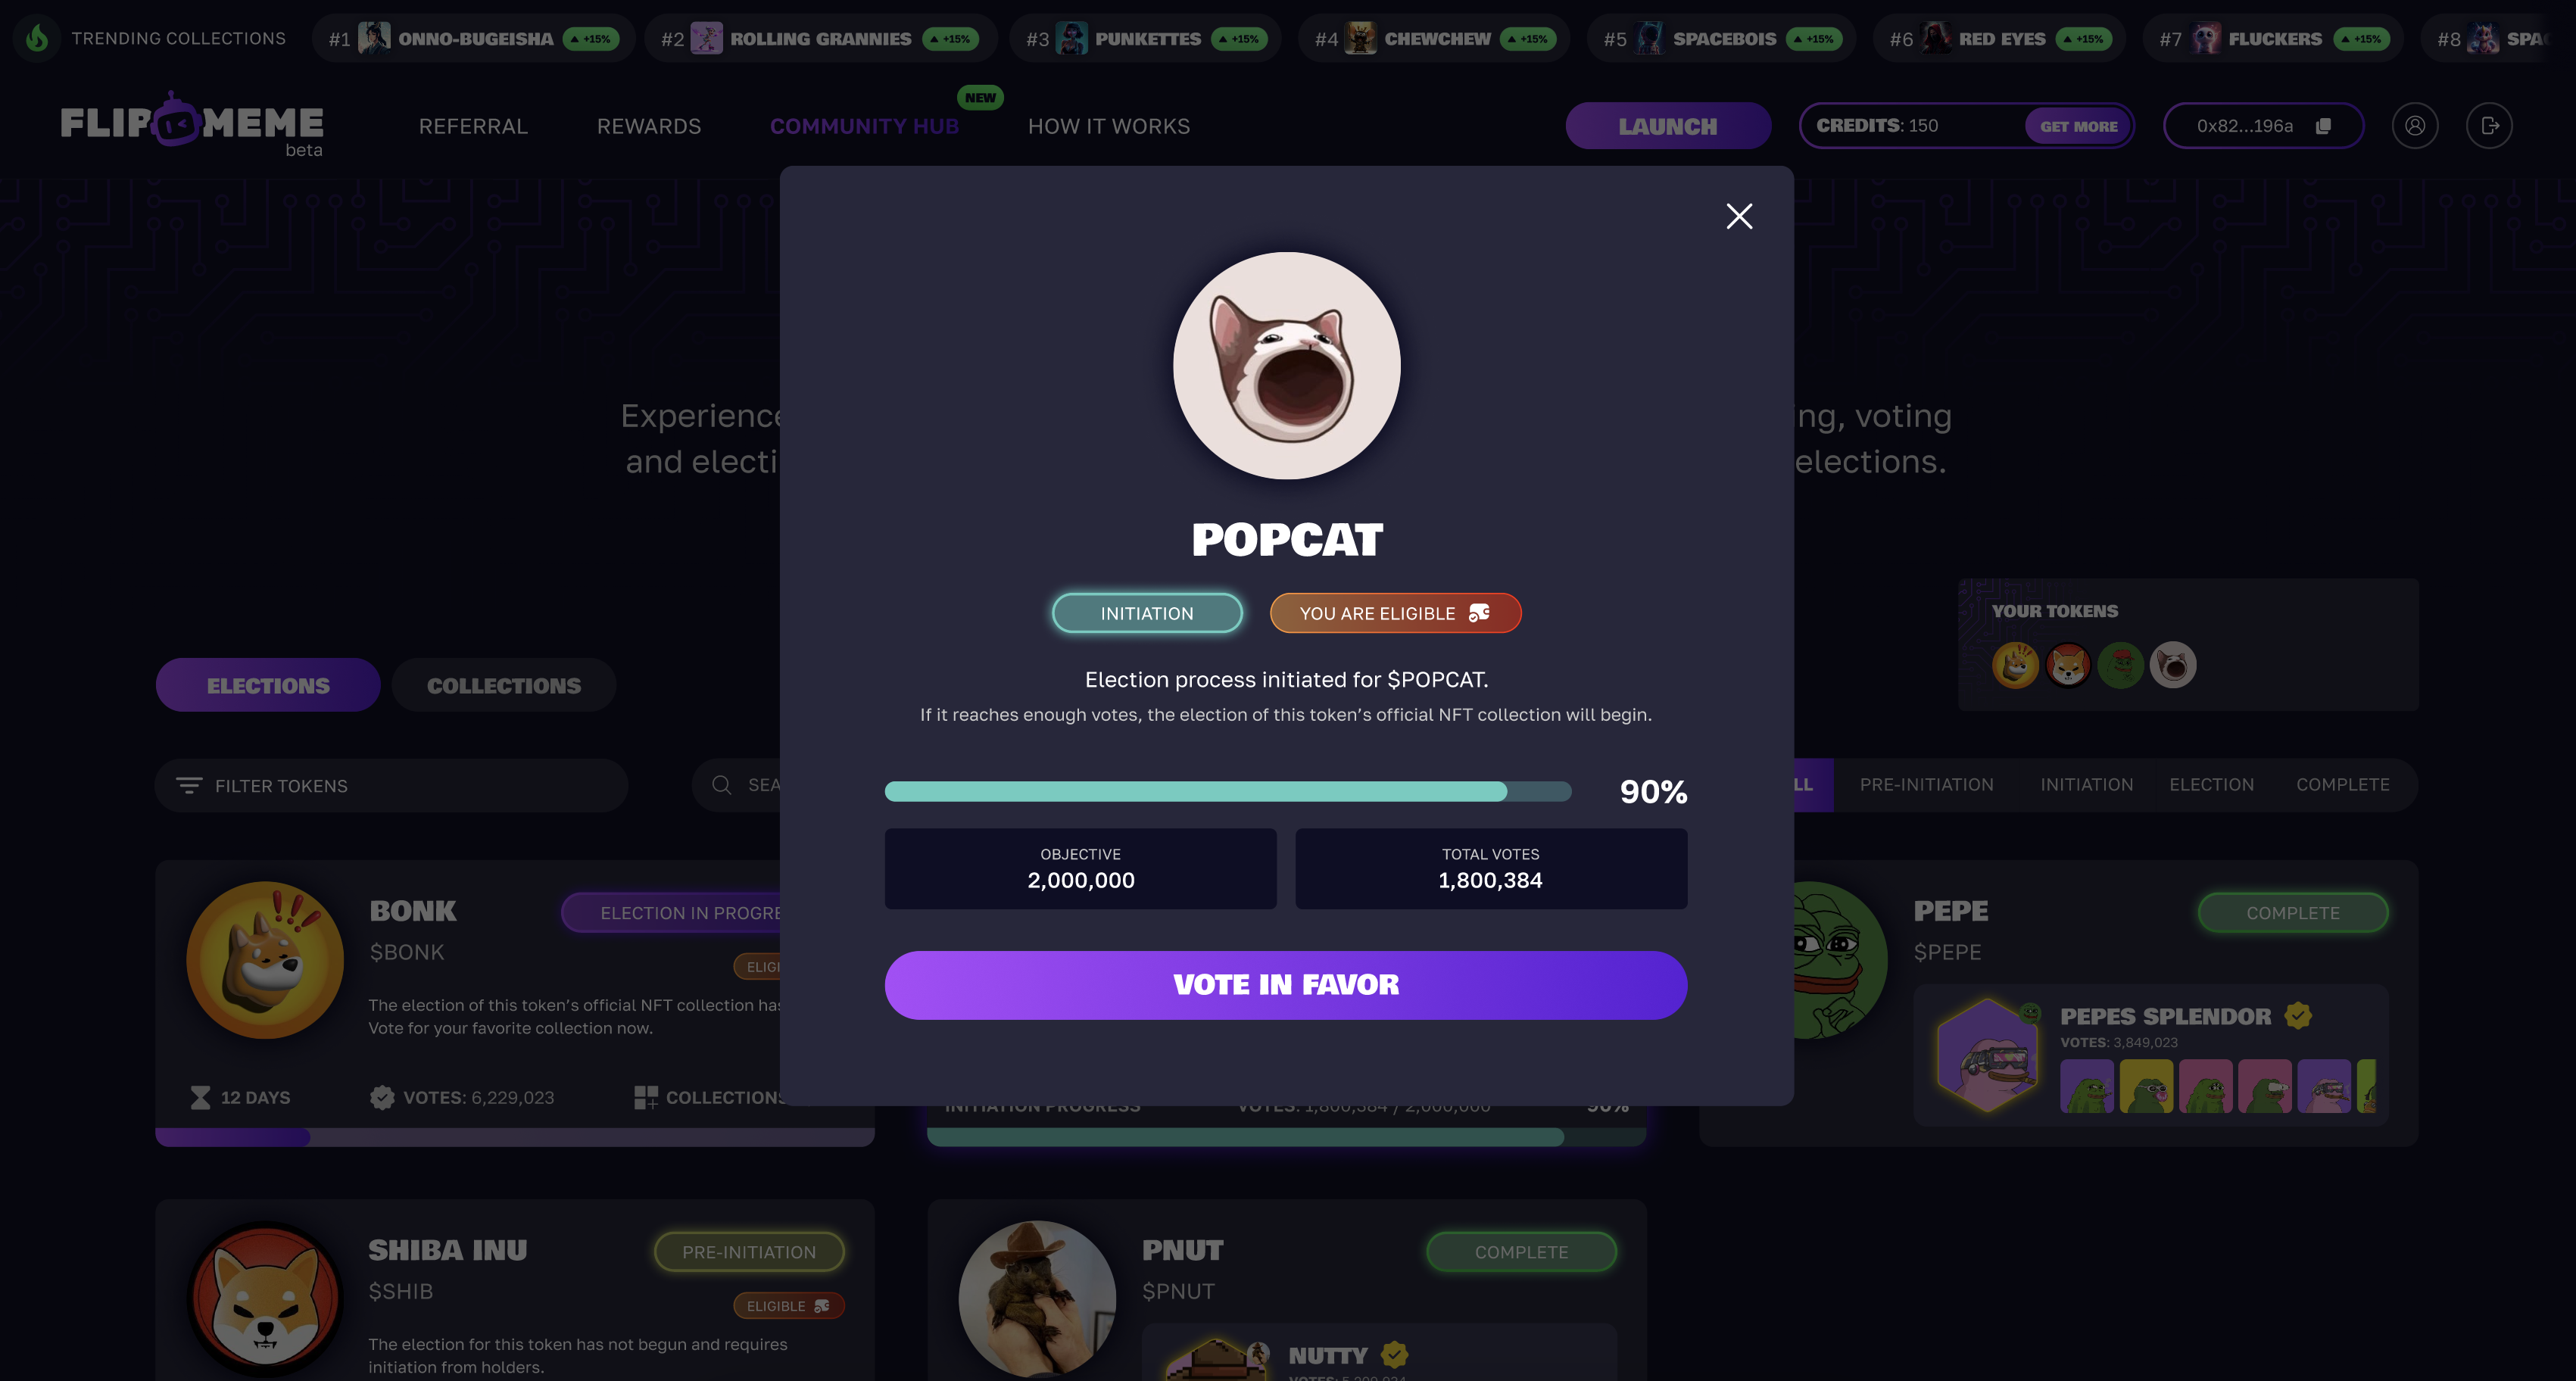This screenshot has height=1381, width=2576.
Task: Filter by Complete status tab
Action: click(x=2342, y=785)
